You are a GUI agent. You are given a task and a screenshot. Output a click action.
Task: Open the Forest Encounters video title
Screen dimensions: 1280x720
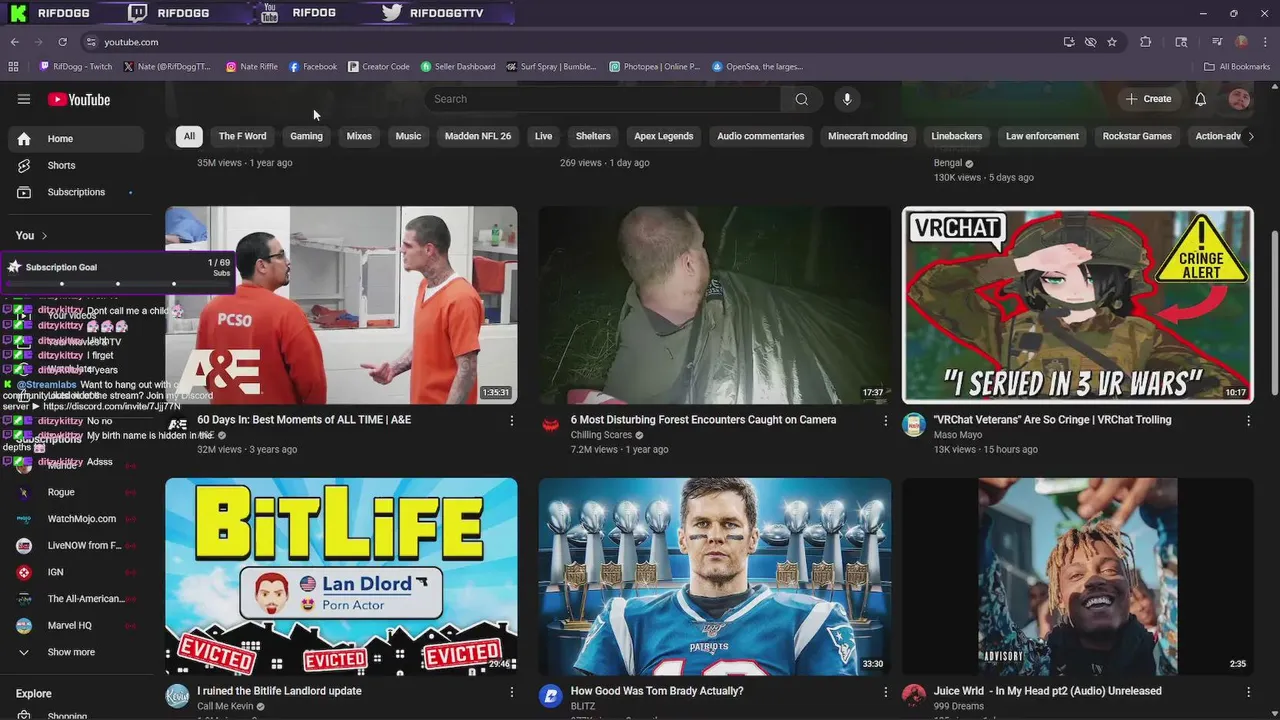tap(703, 420)
